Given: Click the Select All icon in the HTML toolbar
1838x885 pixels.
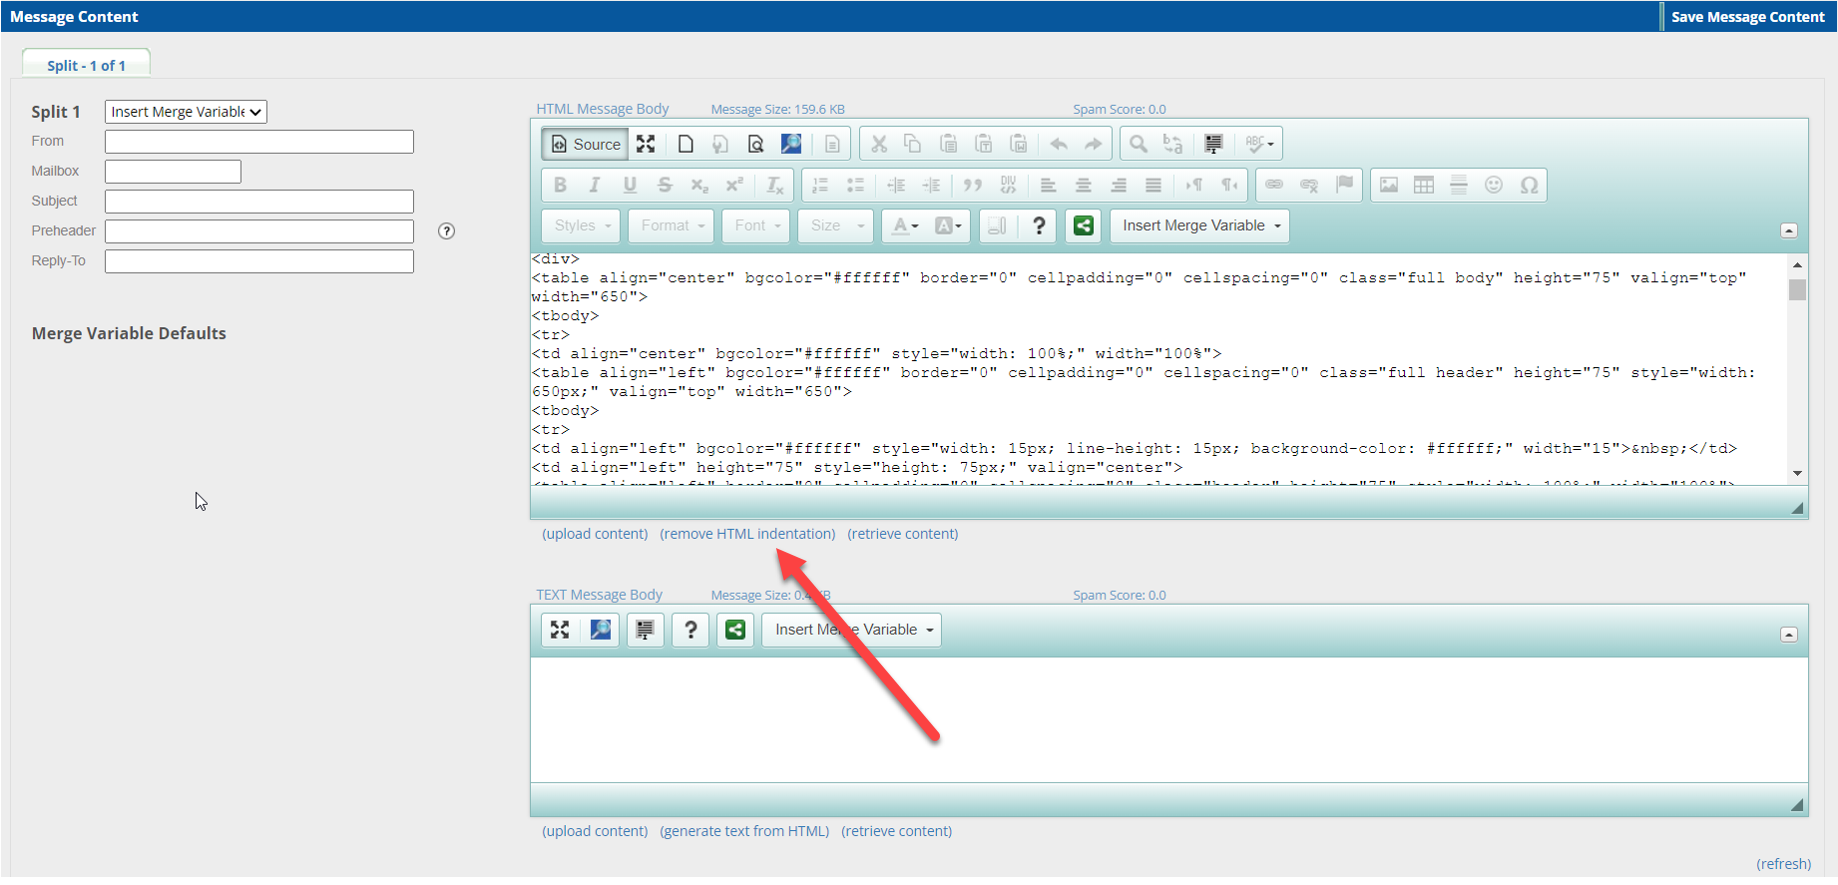Looking at the screenshot, I should click(1213, 144).
